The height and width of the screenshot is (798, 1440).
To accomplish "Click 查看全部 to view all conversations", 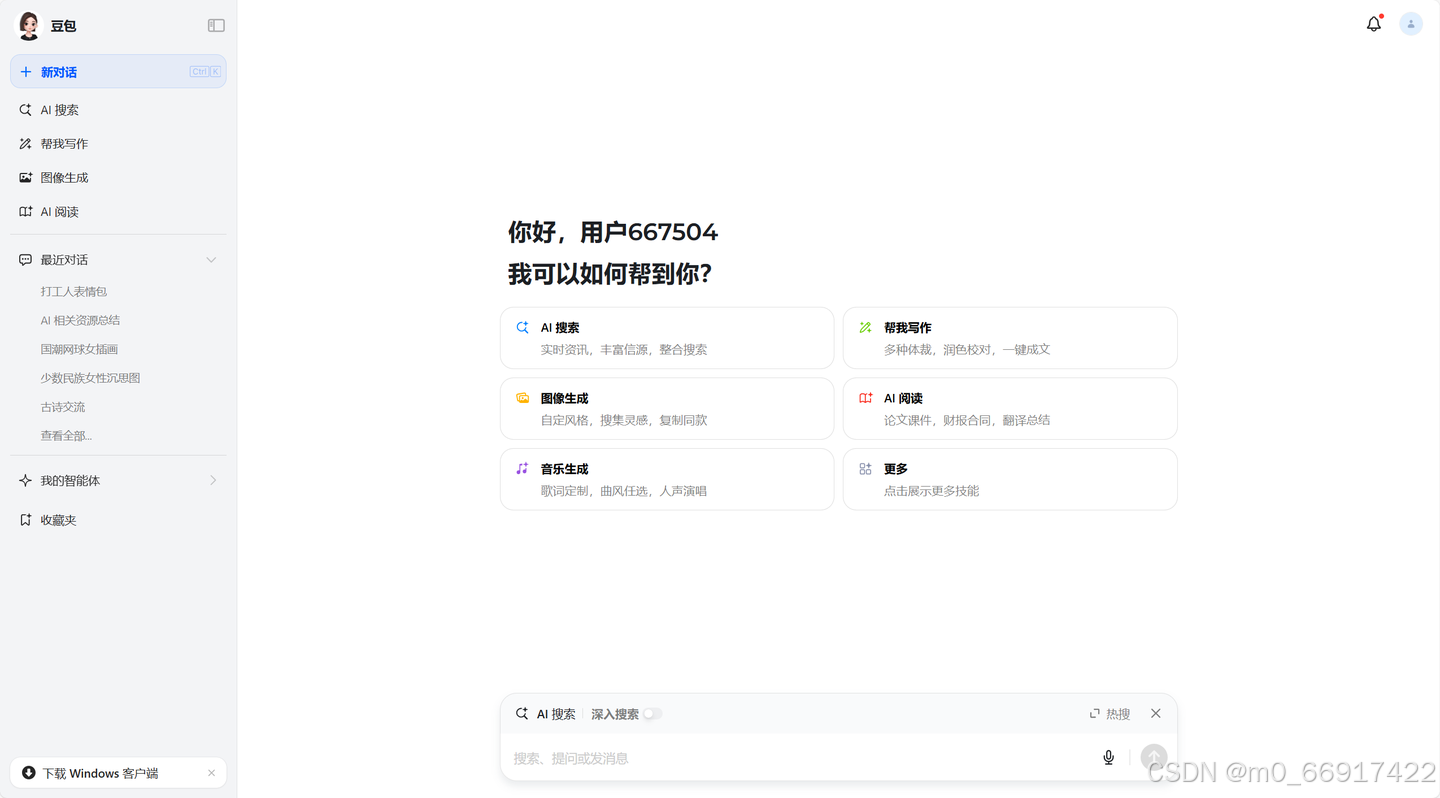I will pos(66,436).
